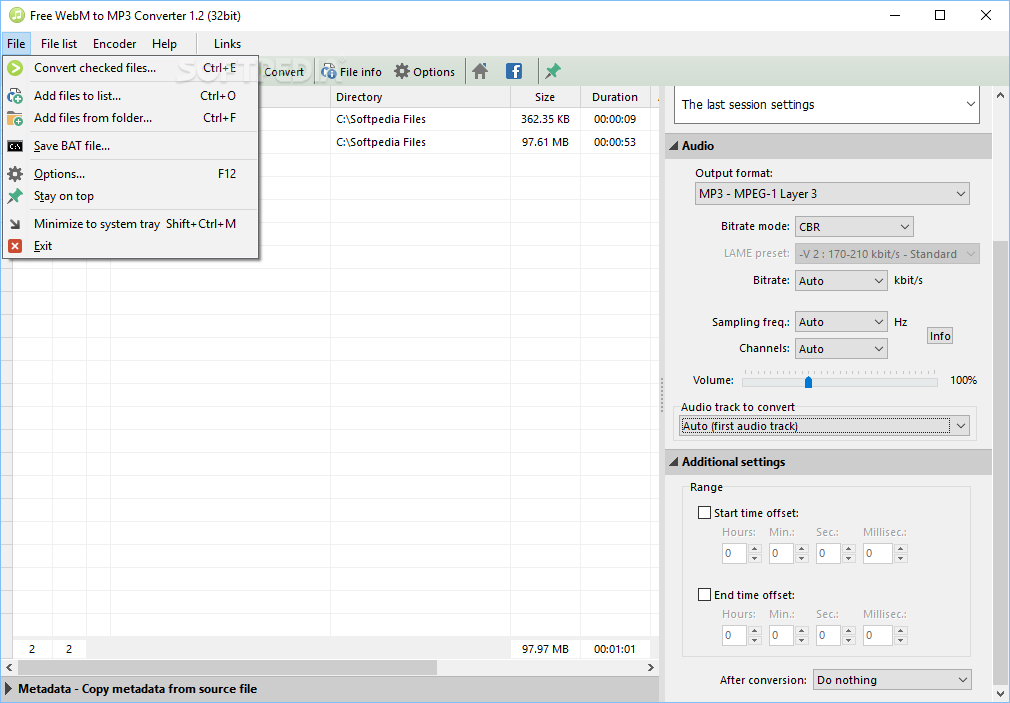
Task: Click the red Exit icon in menu
Action: [x=15, y=246]
